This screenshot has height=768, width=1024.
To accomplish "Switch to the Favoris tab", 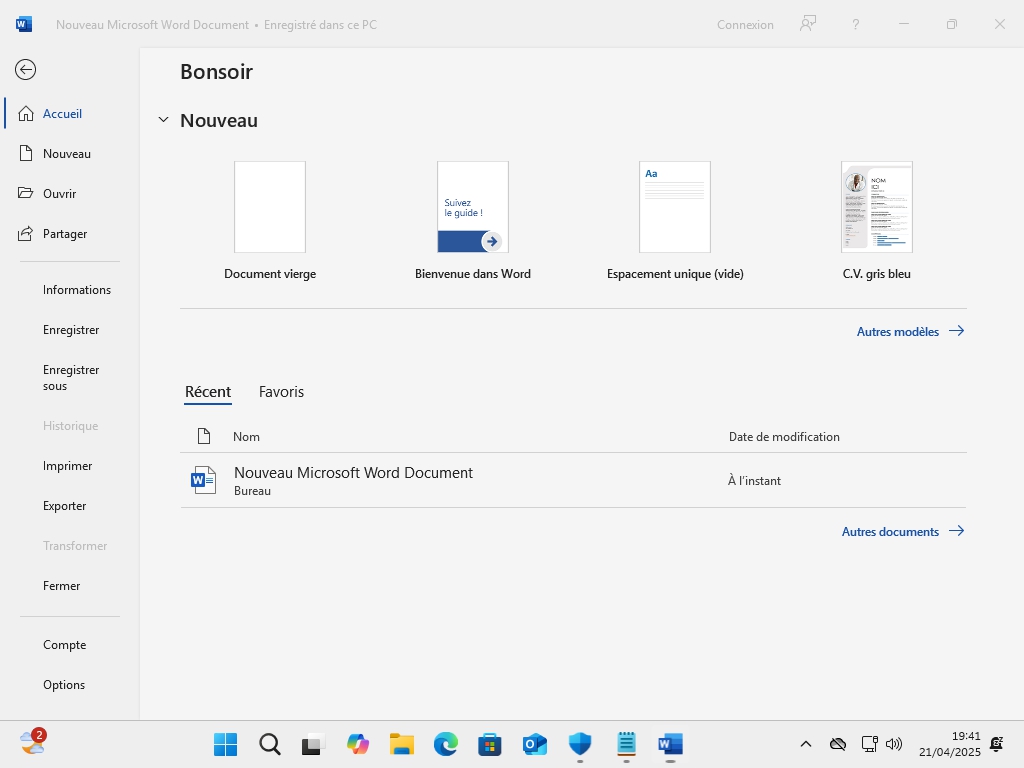I will click(281, 392).
